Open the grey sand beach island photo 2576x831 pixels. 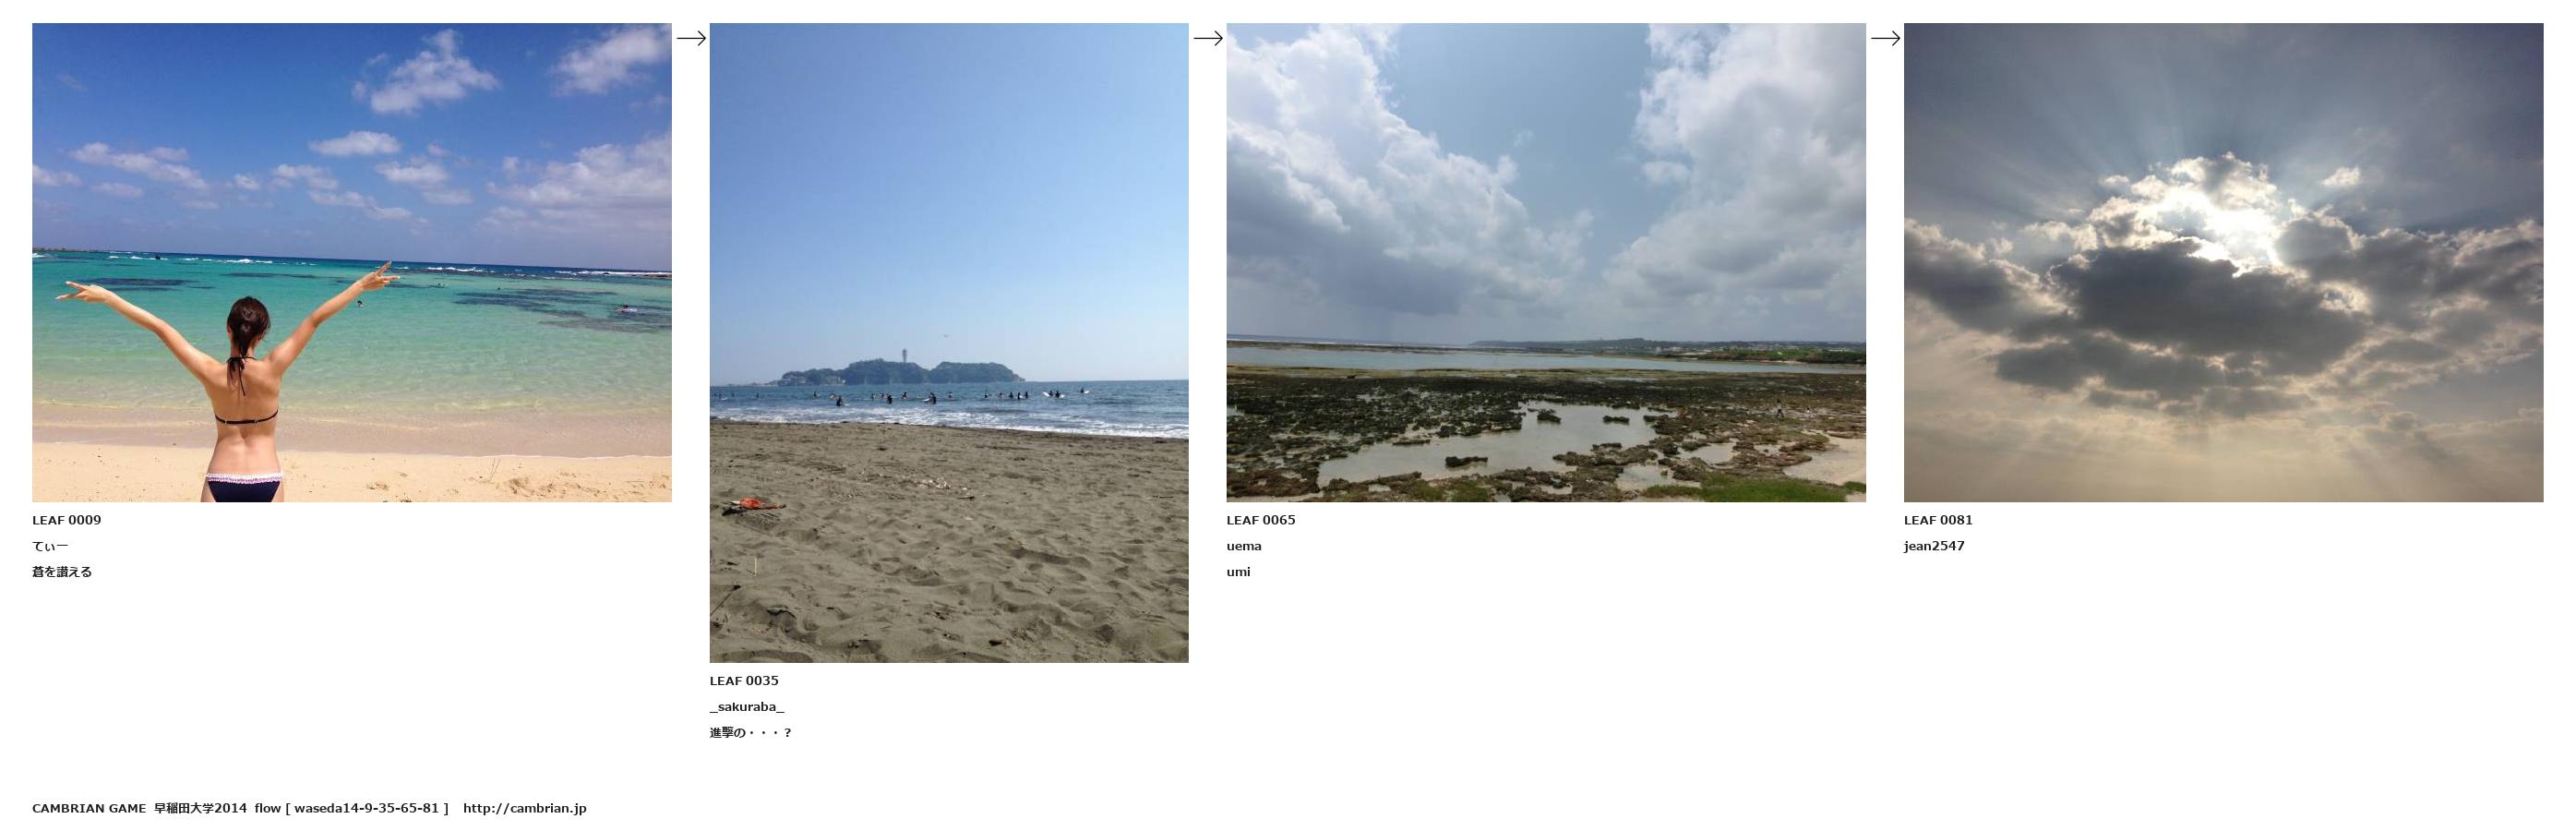pyautogui.click(x=949, y=342)
